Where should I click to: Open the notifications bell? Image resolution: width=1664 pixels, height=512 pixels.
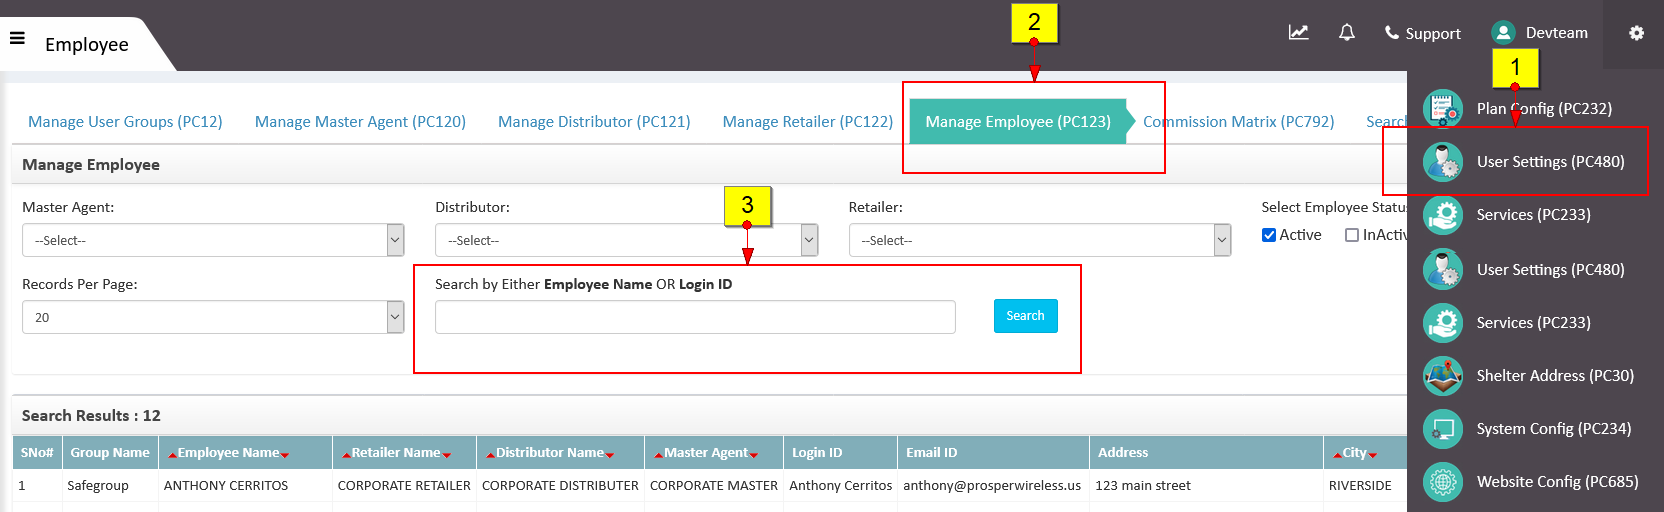pyautogui.click(x=1347, y=33)
